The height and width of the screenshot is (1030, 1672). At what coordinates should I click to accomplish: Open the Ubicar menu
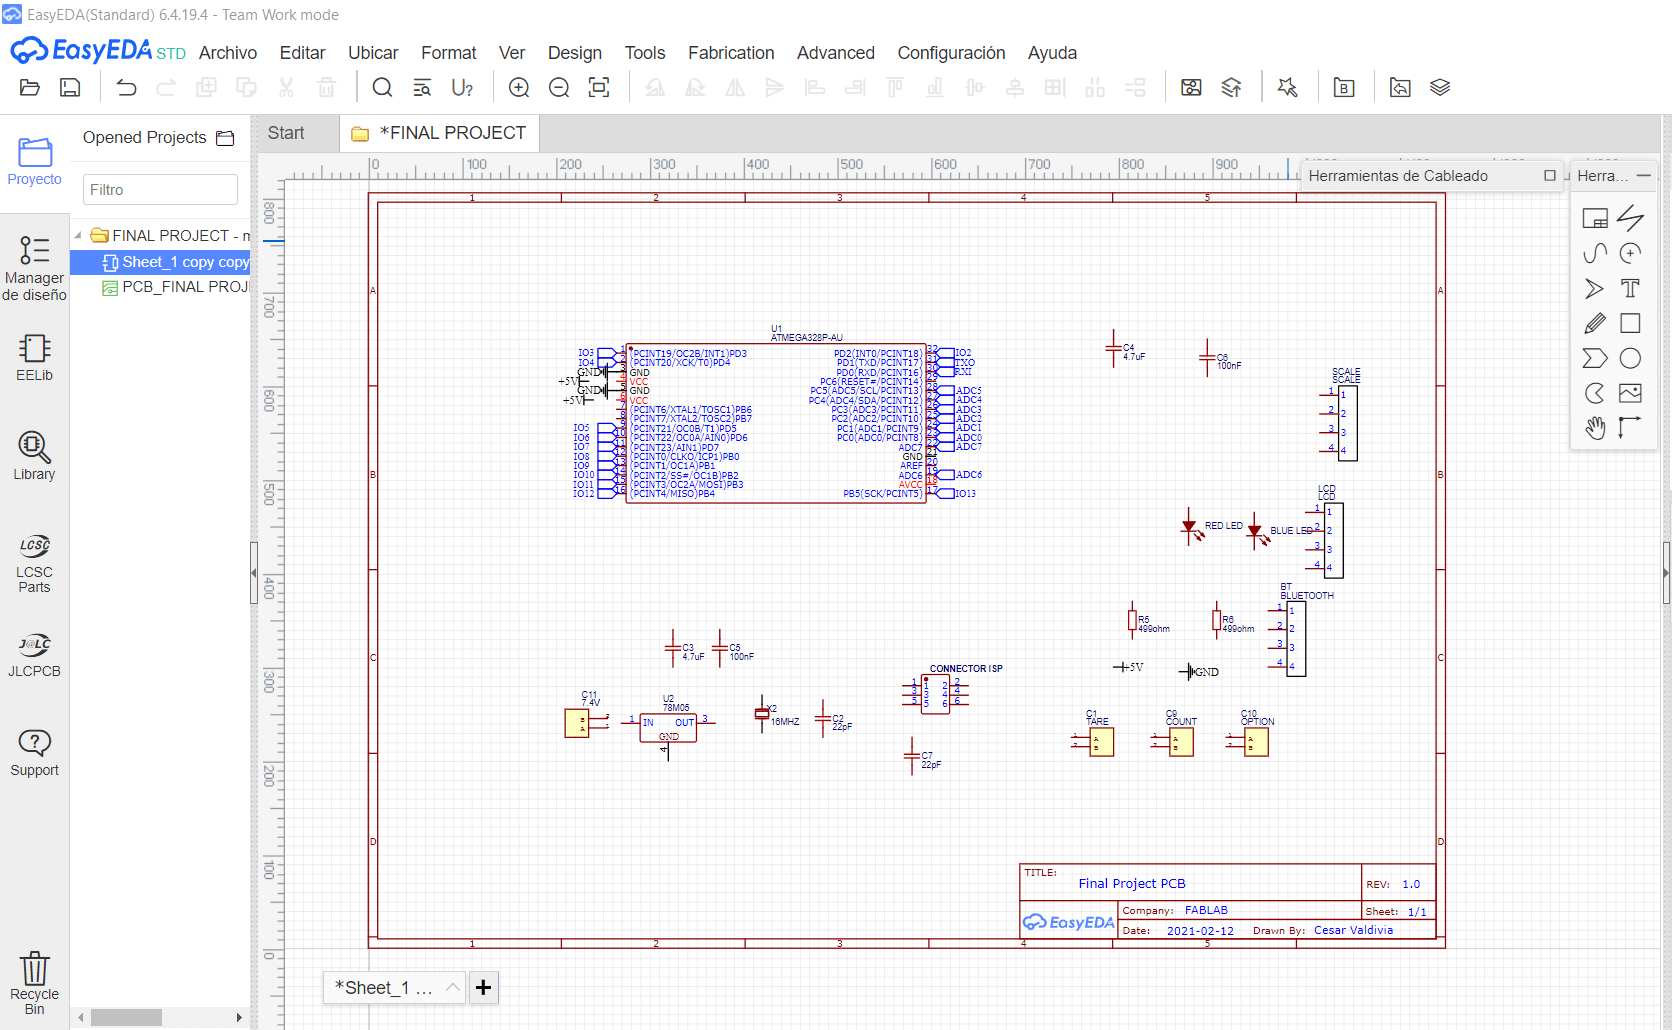(373, 53)
